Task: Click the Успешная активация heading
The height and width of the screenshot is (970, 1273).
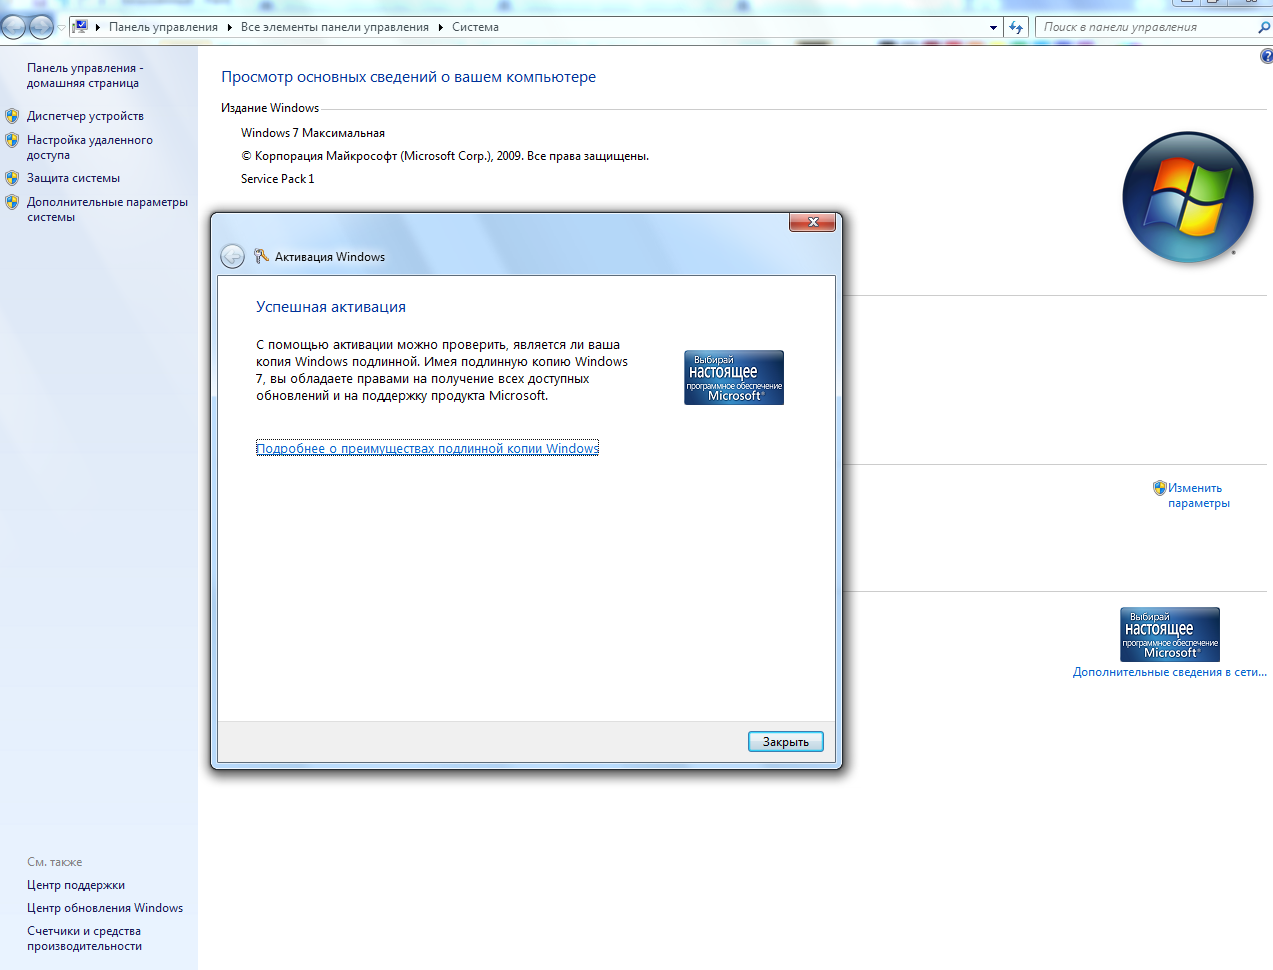Action: tap(331, 307)
